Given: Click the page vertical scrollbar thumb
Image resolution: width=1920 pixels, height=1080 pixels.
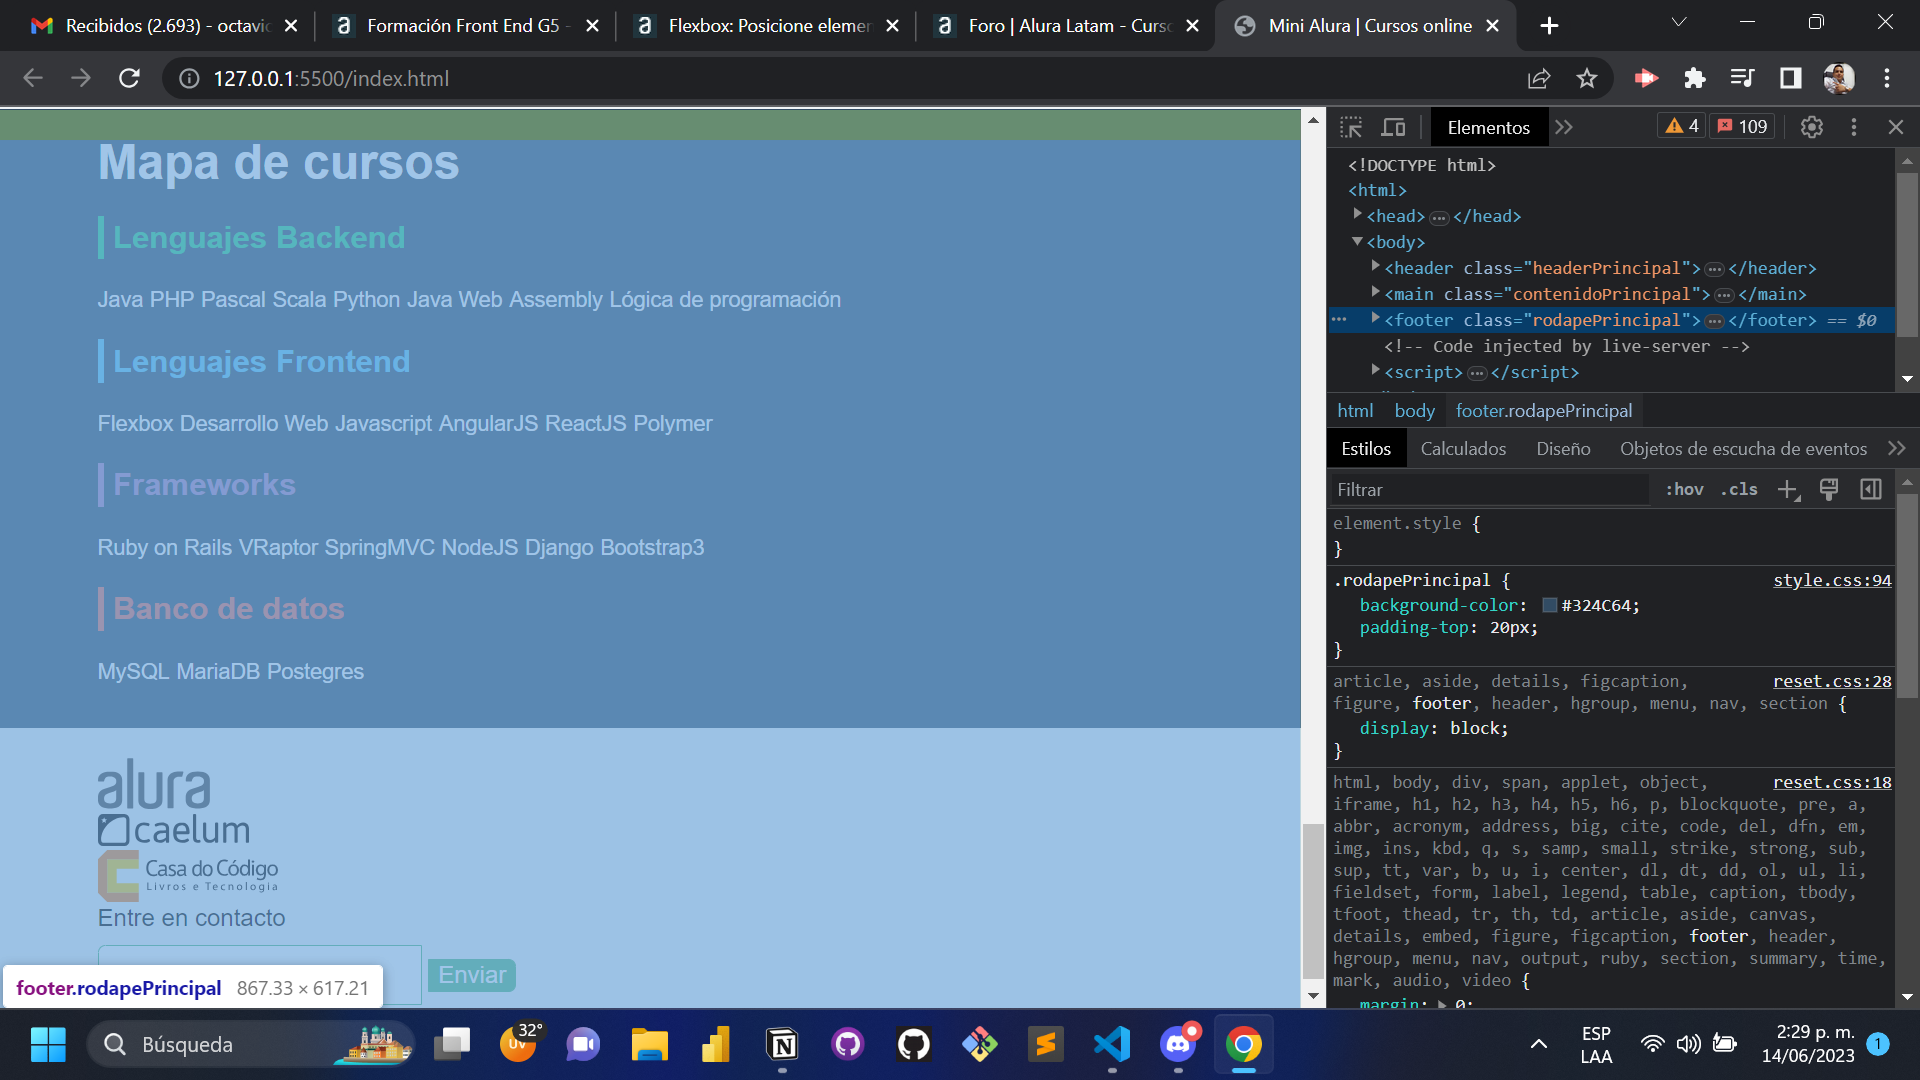Looking at the screenshot, I should (1313, 900).
